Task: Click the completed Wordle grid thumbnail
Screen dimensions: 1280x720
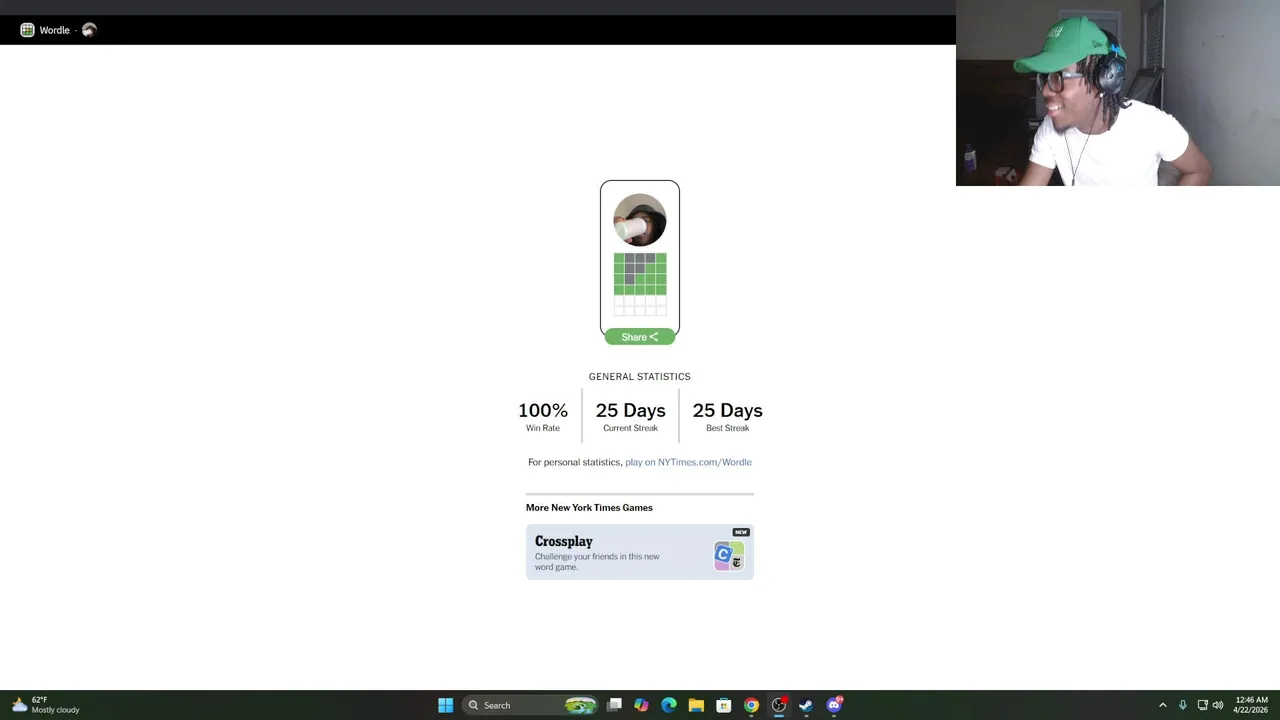Action: (640, 284)
